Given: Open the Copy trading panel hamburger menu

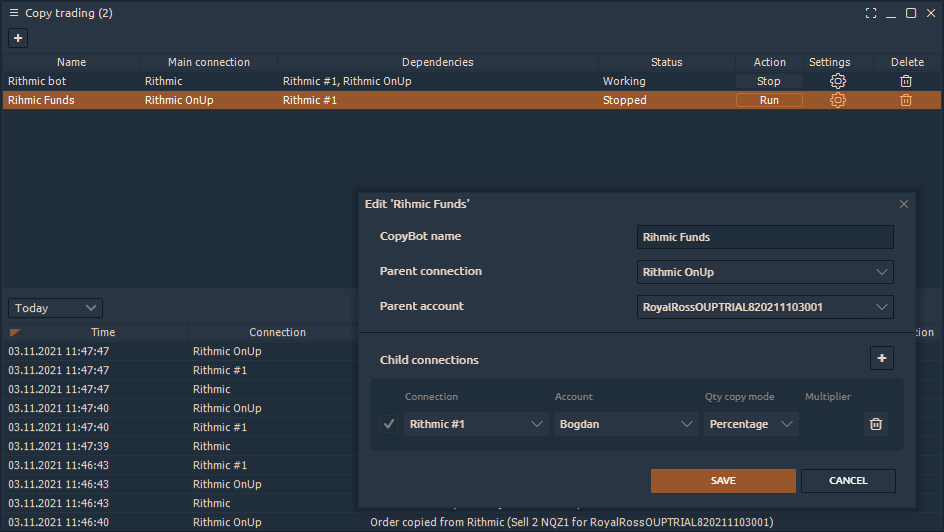Looking at the screenshot, I should 14,13.
